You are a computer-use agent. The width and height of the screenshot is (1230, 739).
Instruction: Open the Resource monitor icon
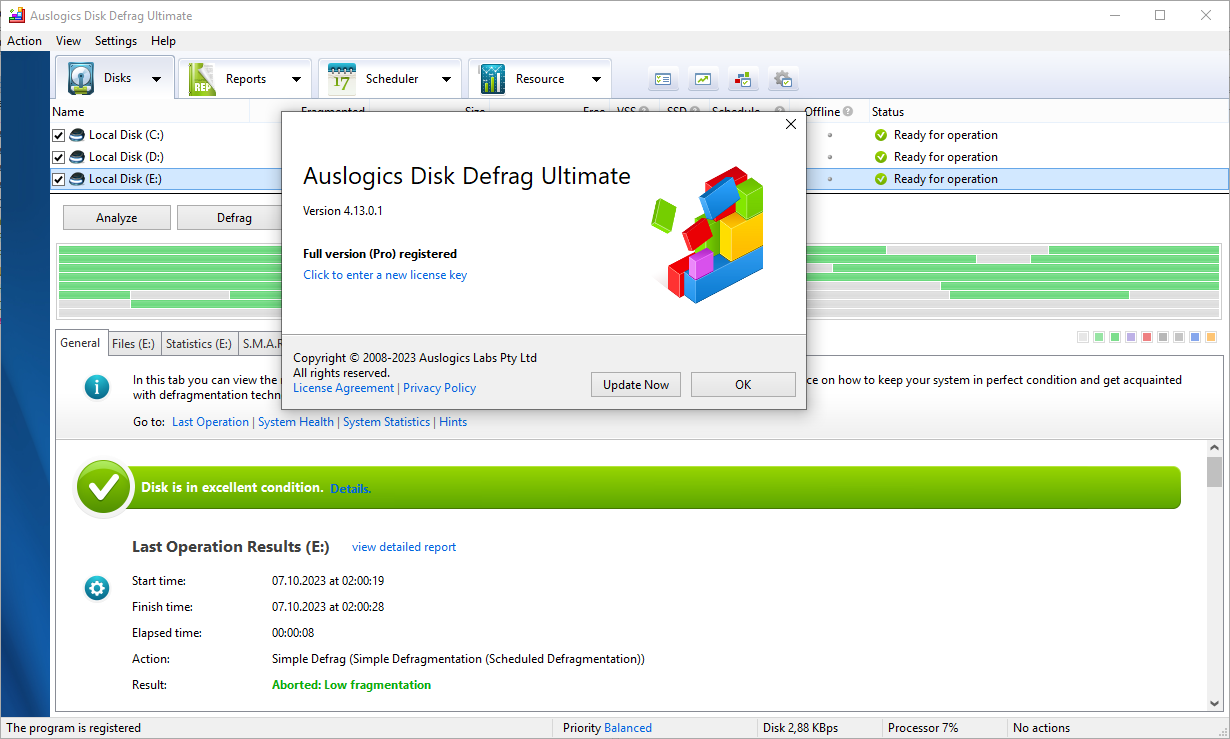click(492, 79)
